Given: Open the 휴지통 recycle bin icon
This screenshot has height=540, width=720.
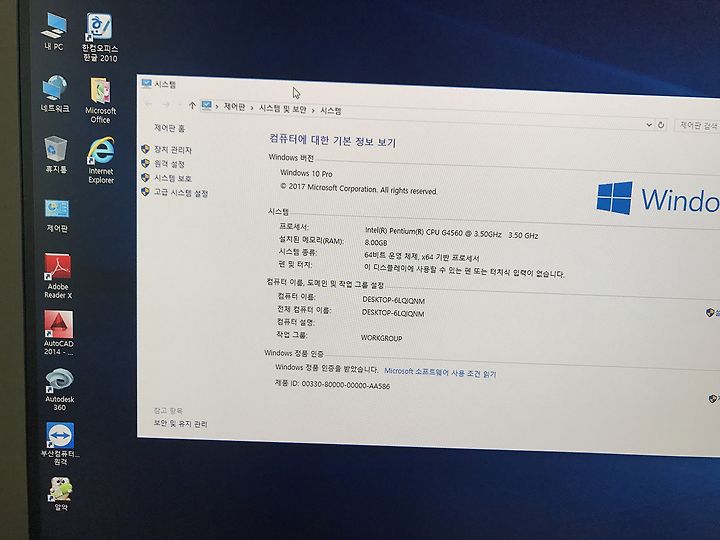Looking at the screenshot, I should 56,155.
